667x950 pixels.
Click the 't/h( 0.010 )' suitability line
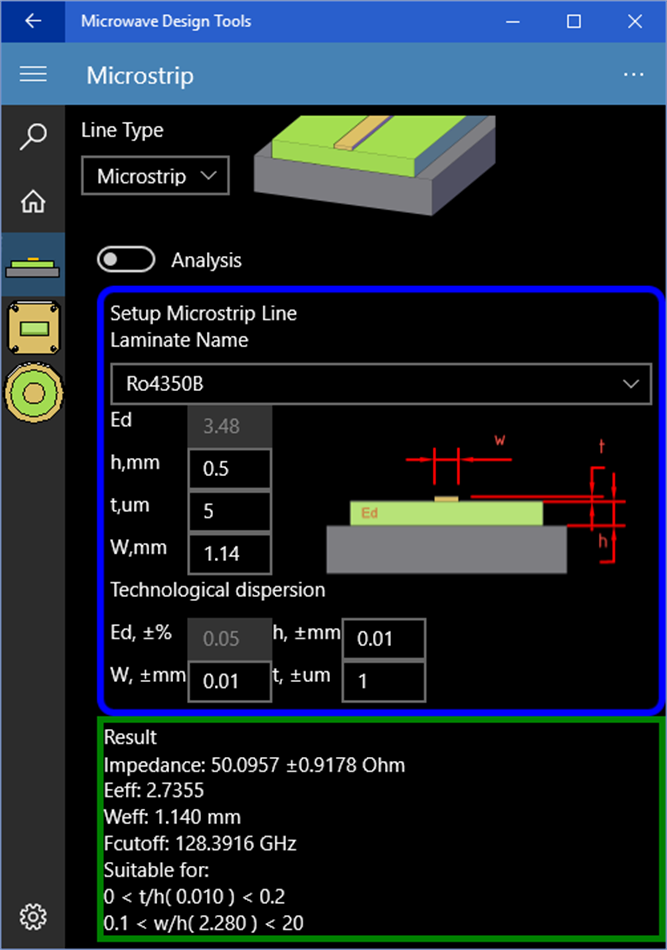click(x=194, y=897)
